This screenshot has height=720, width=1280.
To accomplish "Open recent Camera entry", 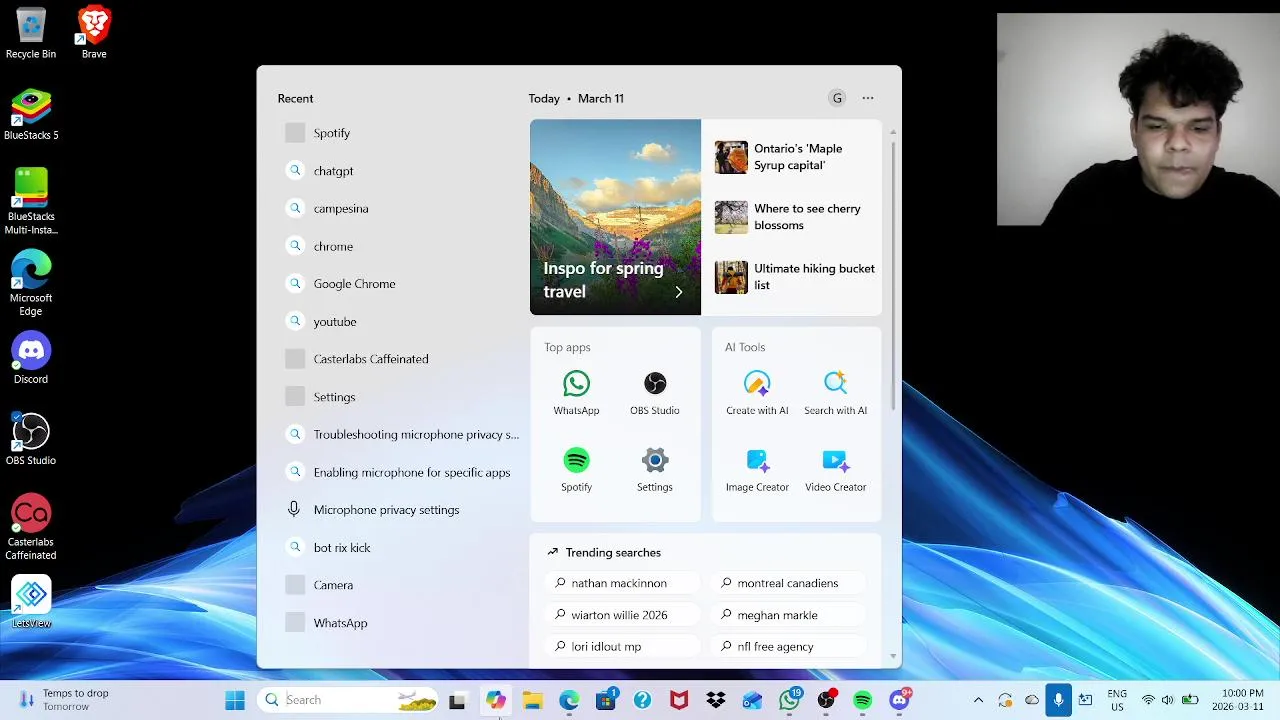I will coord(400,585).
